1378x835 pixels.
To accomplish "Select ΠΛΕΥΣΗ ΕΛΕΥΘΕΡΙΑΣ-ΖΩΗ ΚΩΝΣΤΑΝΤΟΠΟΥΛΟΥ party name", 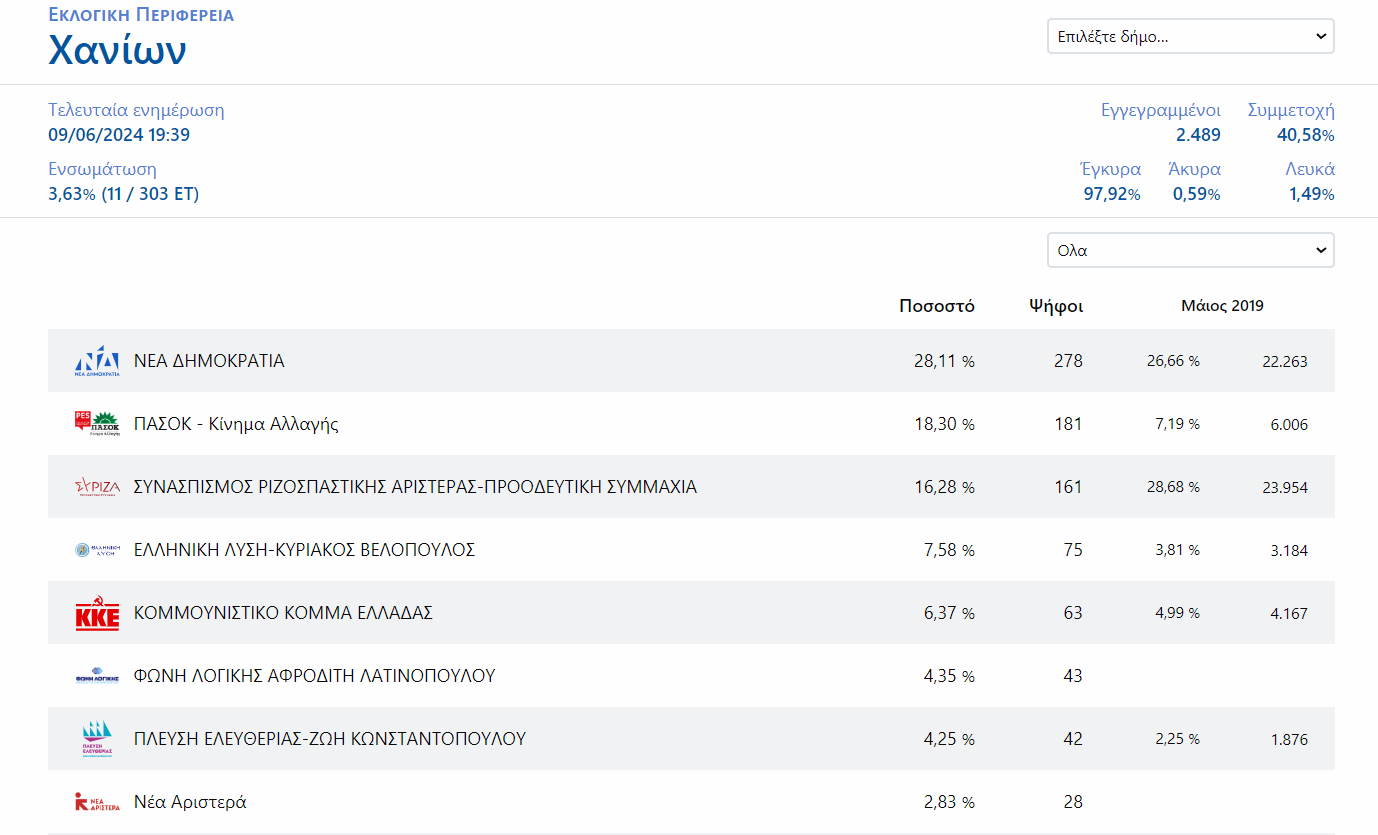I will [330, 739].
